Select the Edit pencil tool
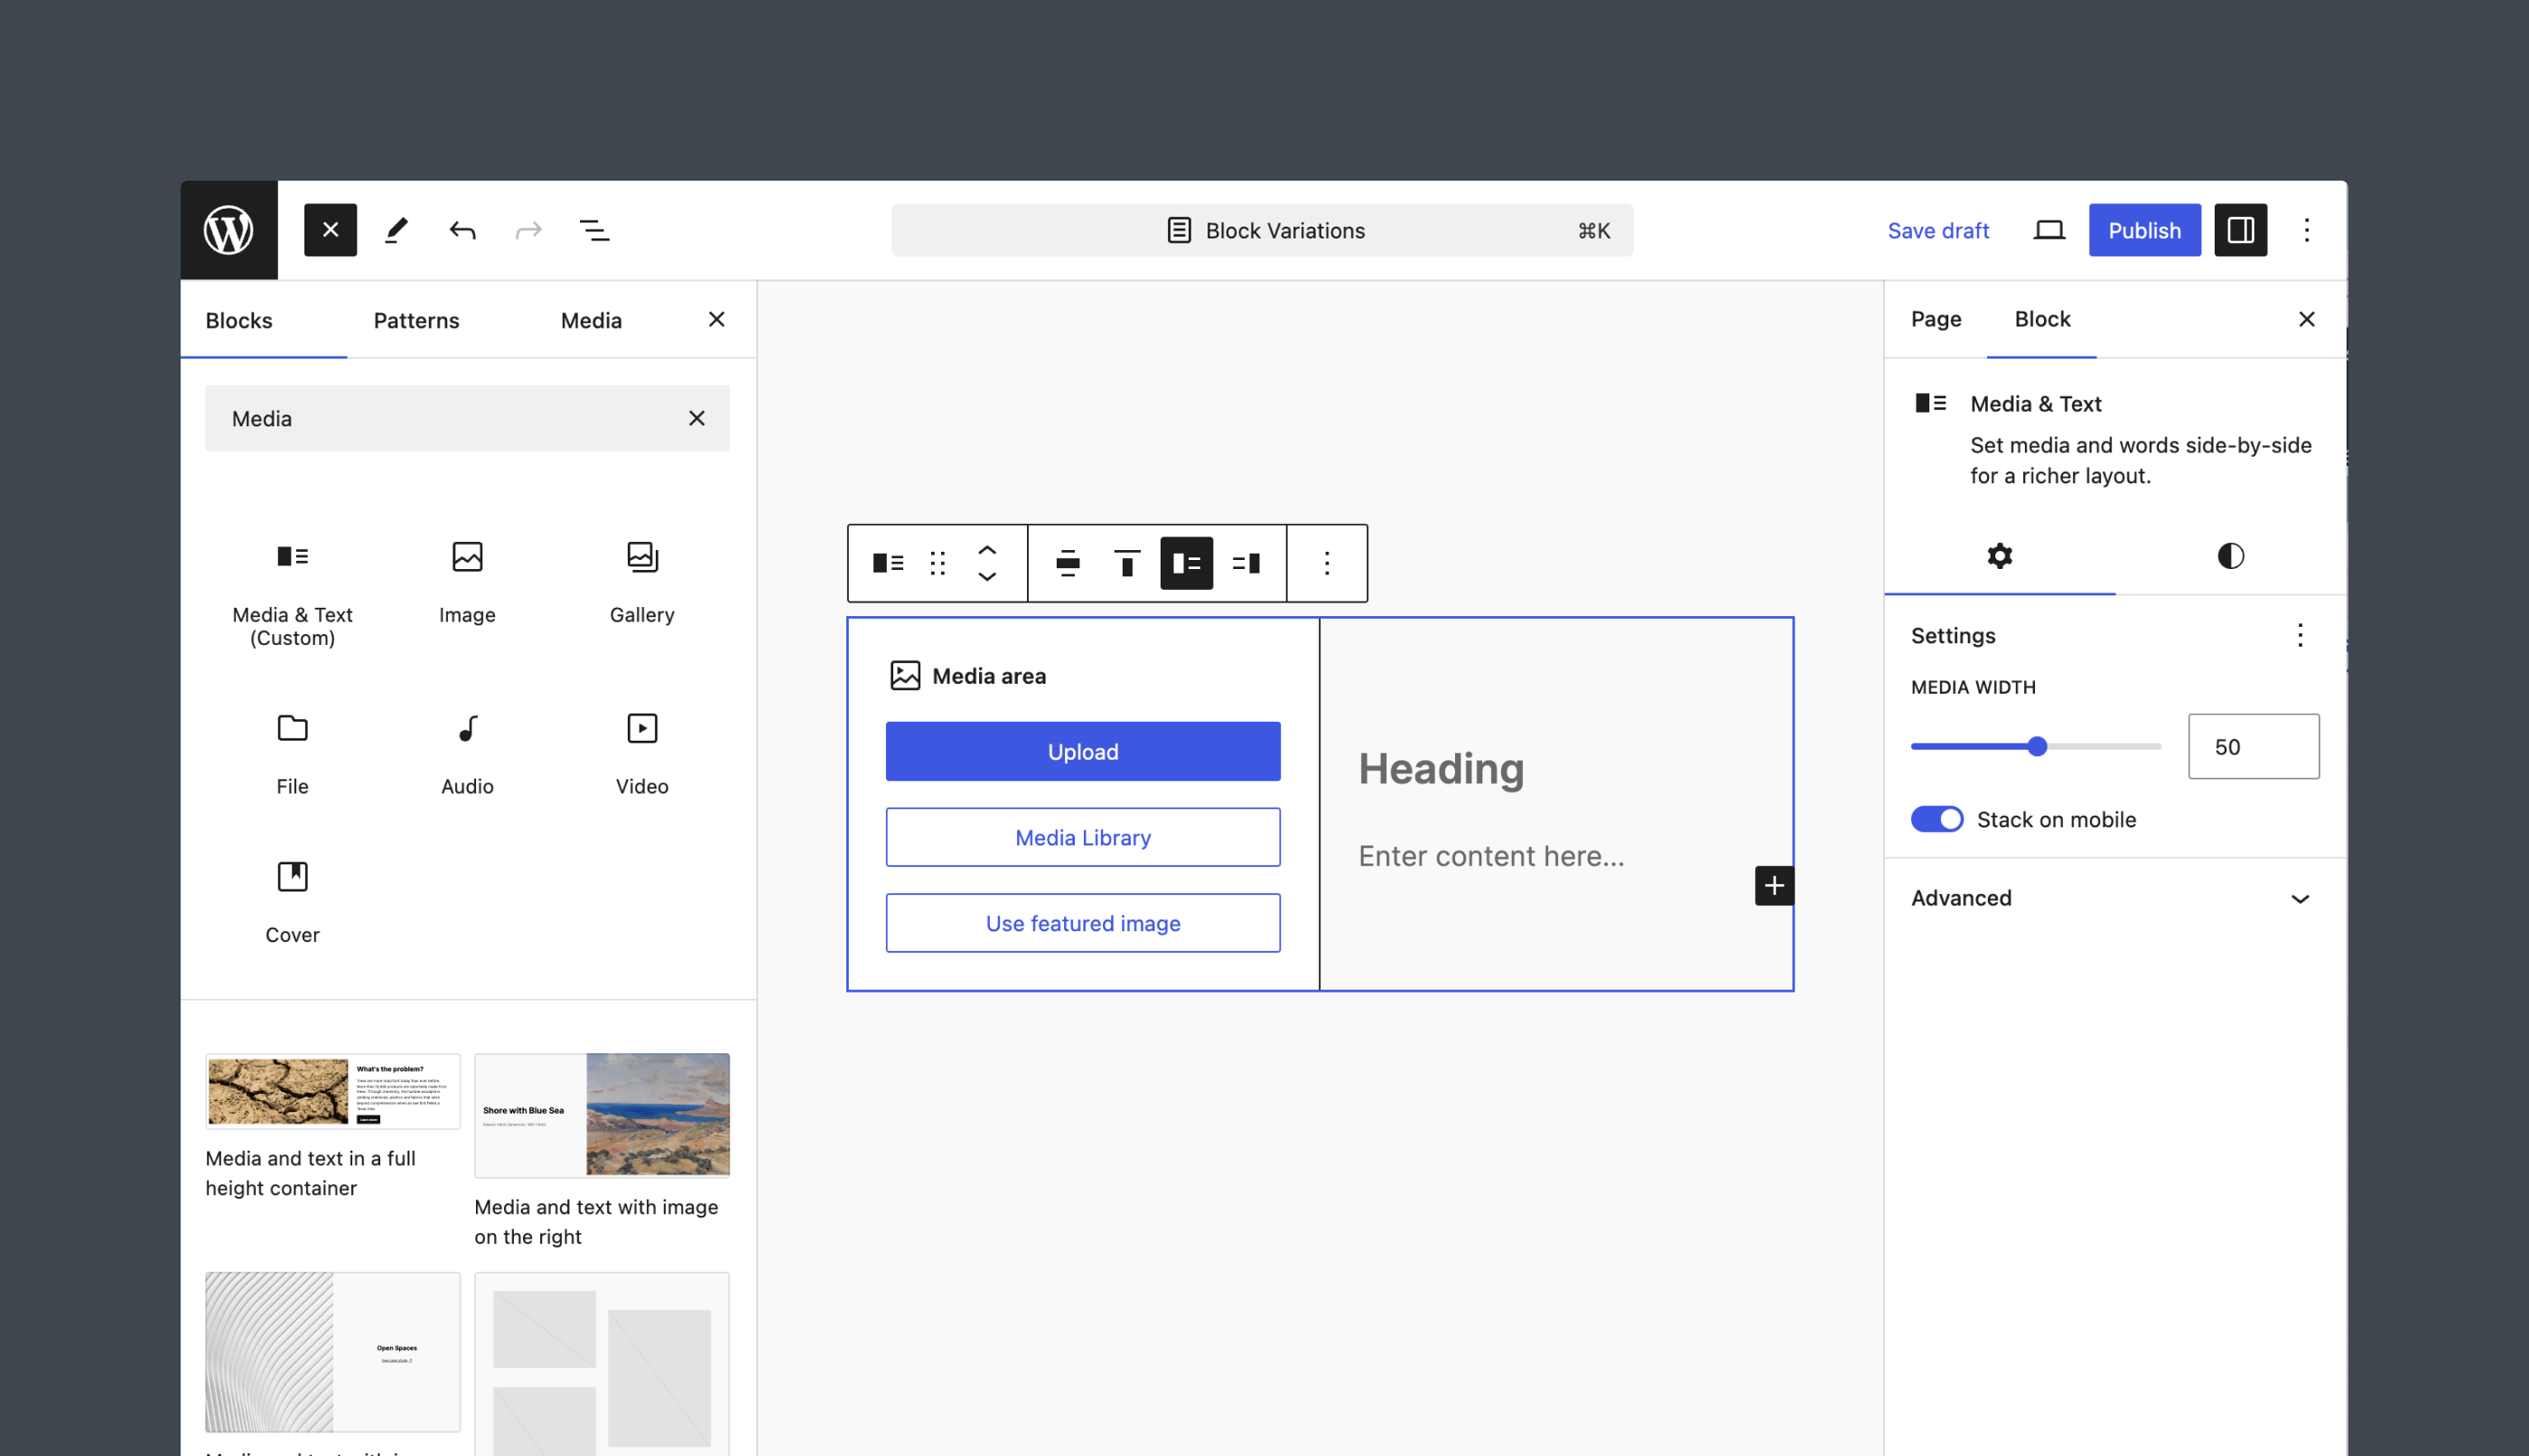Image resolution: width=2529 pixels, height=1456 pixels. (x=396, y=230)
